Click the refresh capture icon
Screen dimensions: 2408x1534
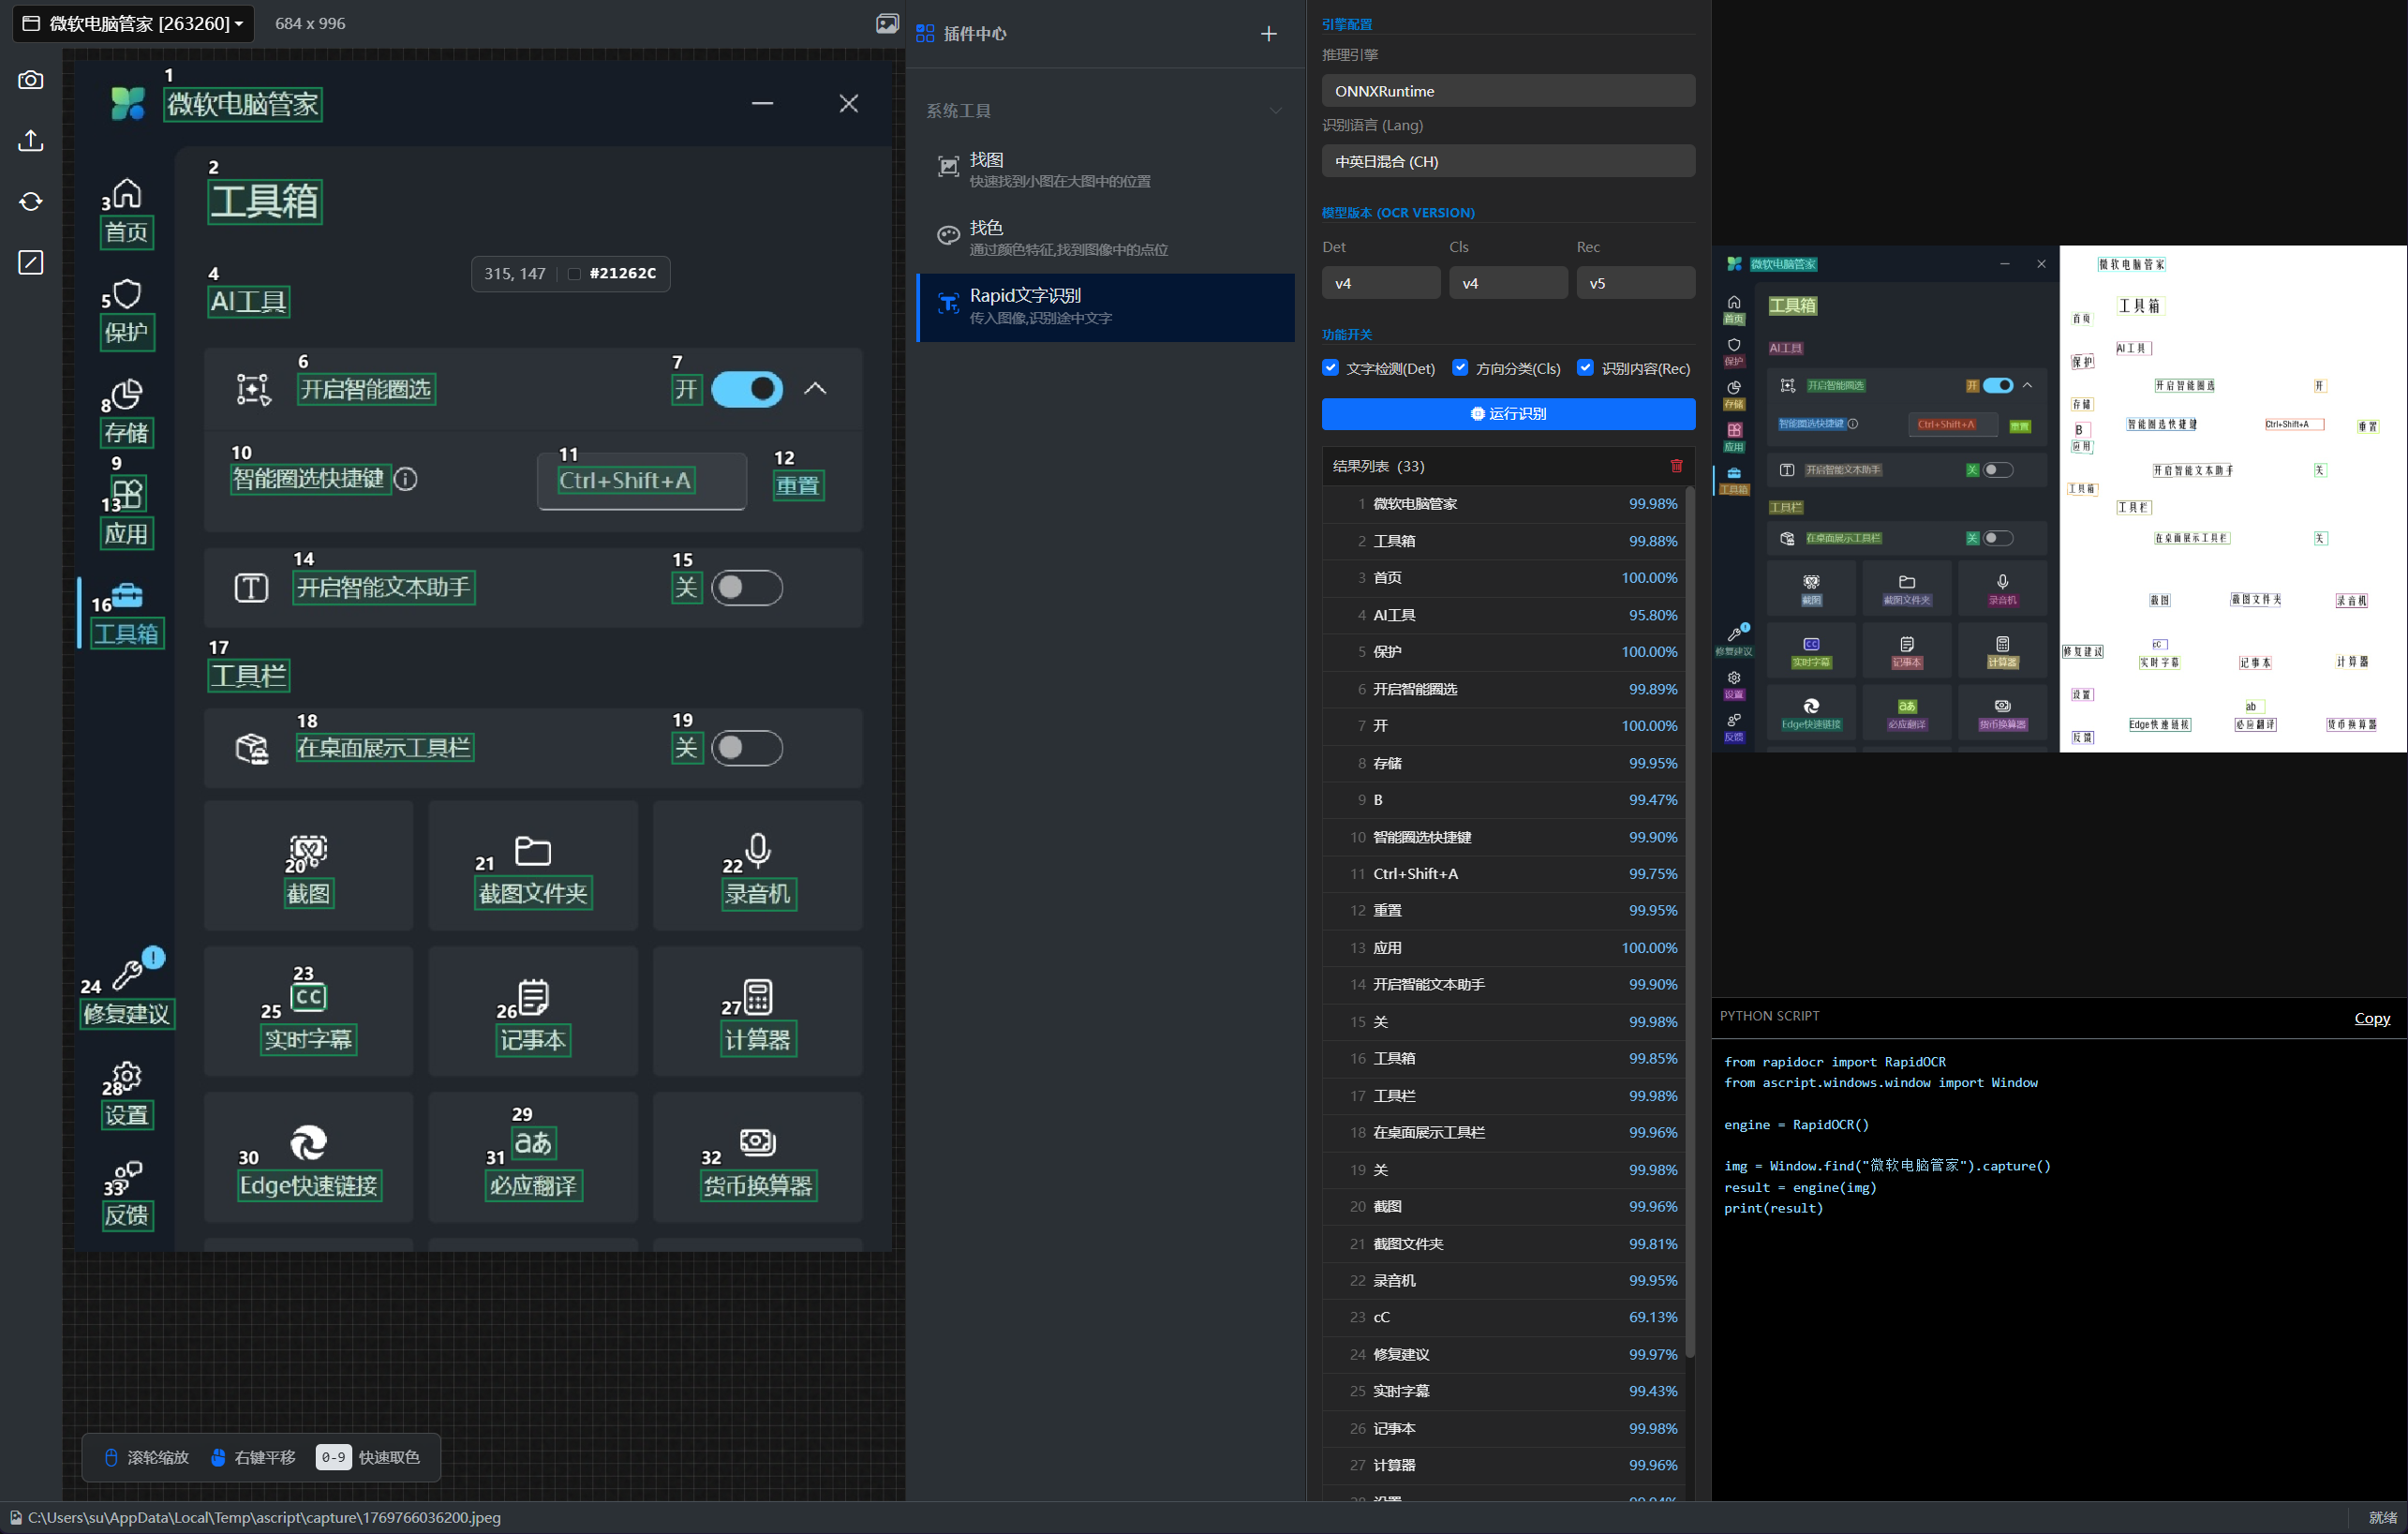tap(31, 202)
